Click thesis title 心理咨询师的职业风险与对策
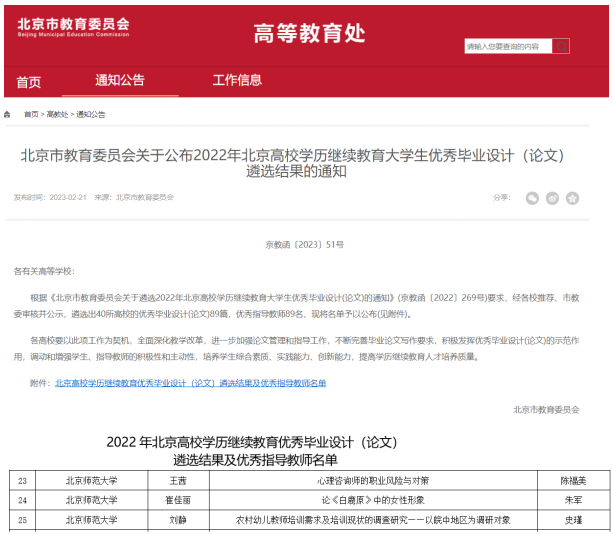 [x=373, y=480]
